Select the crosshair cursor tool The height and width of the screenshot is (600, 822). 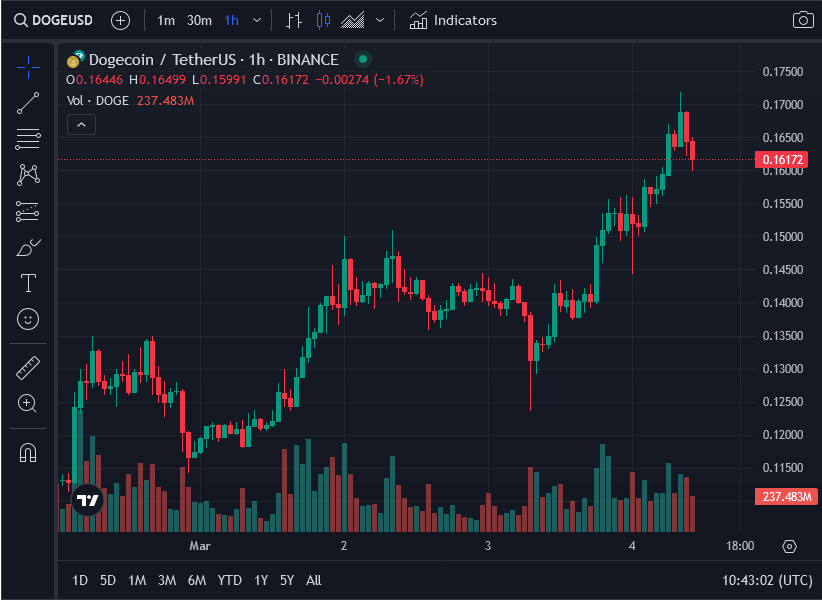click(28, 67)
